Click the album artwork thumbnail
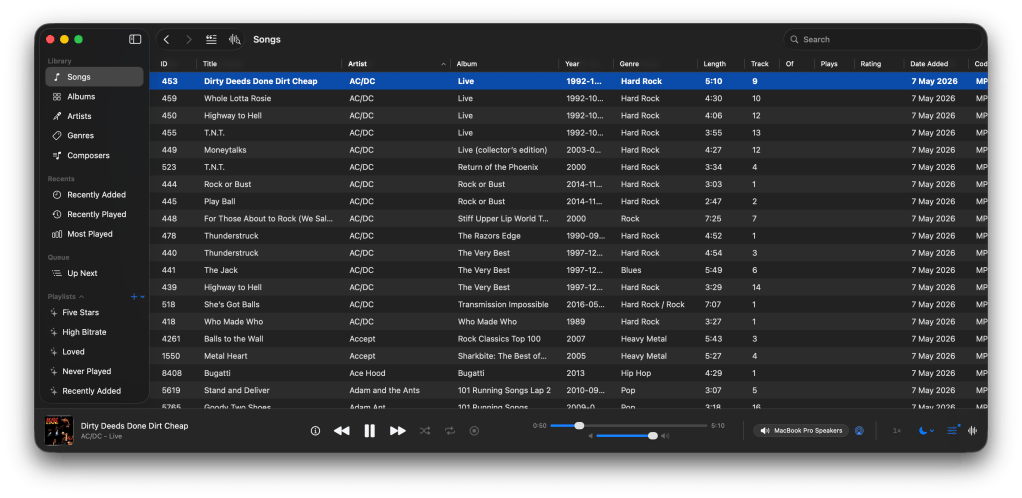Image resolution: width=1022 pixels, height=498 pixels. (59, 431)
